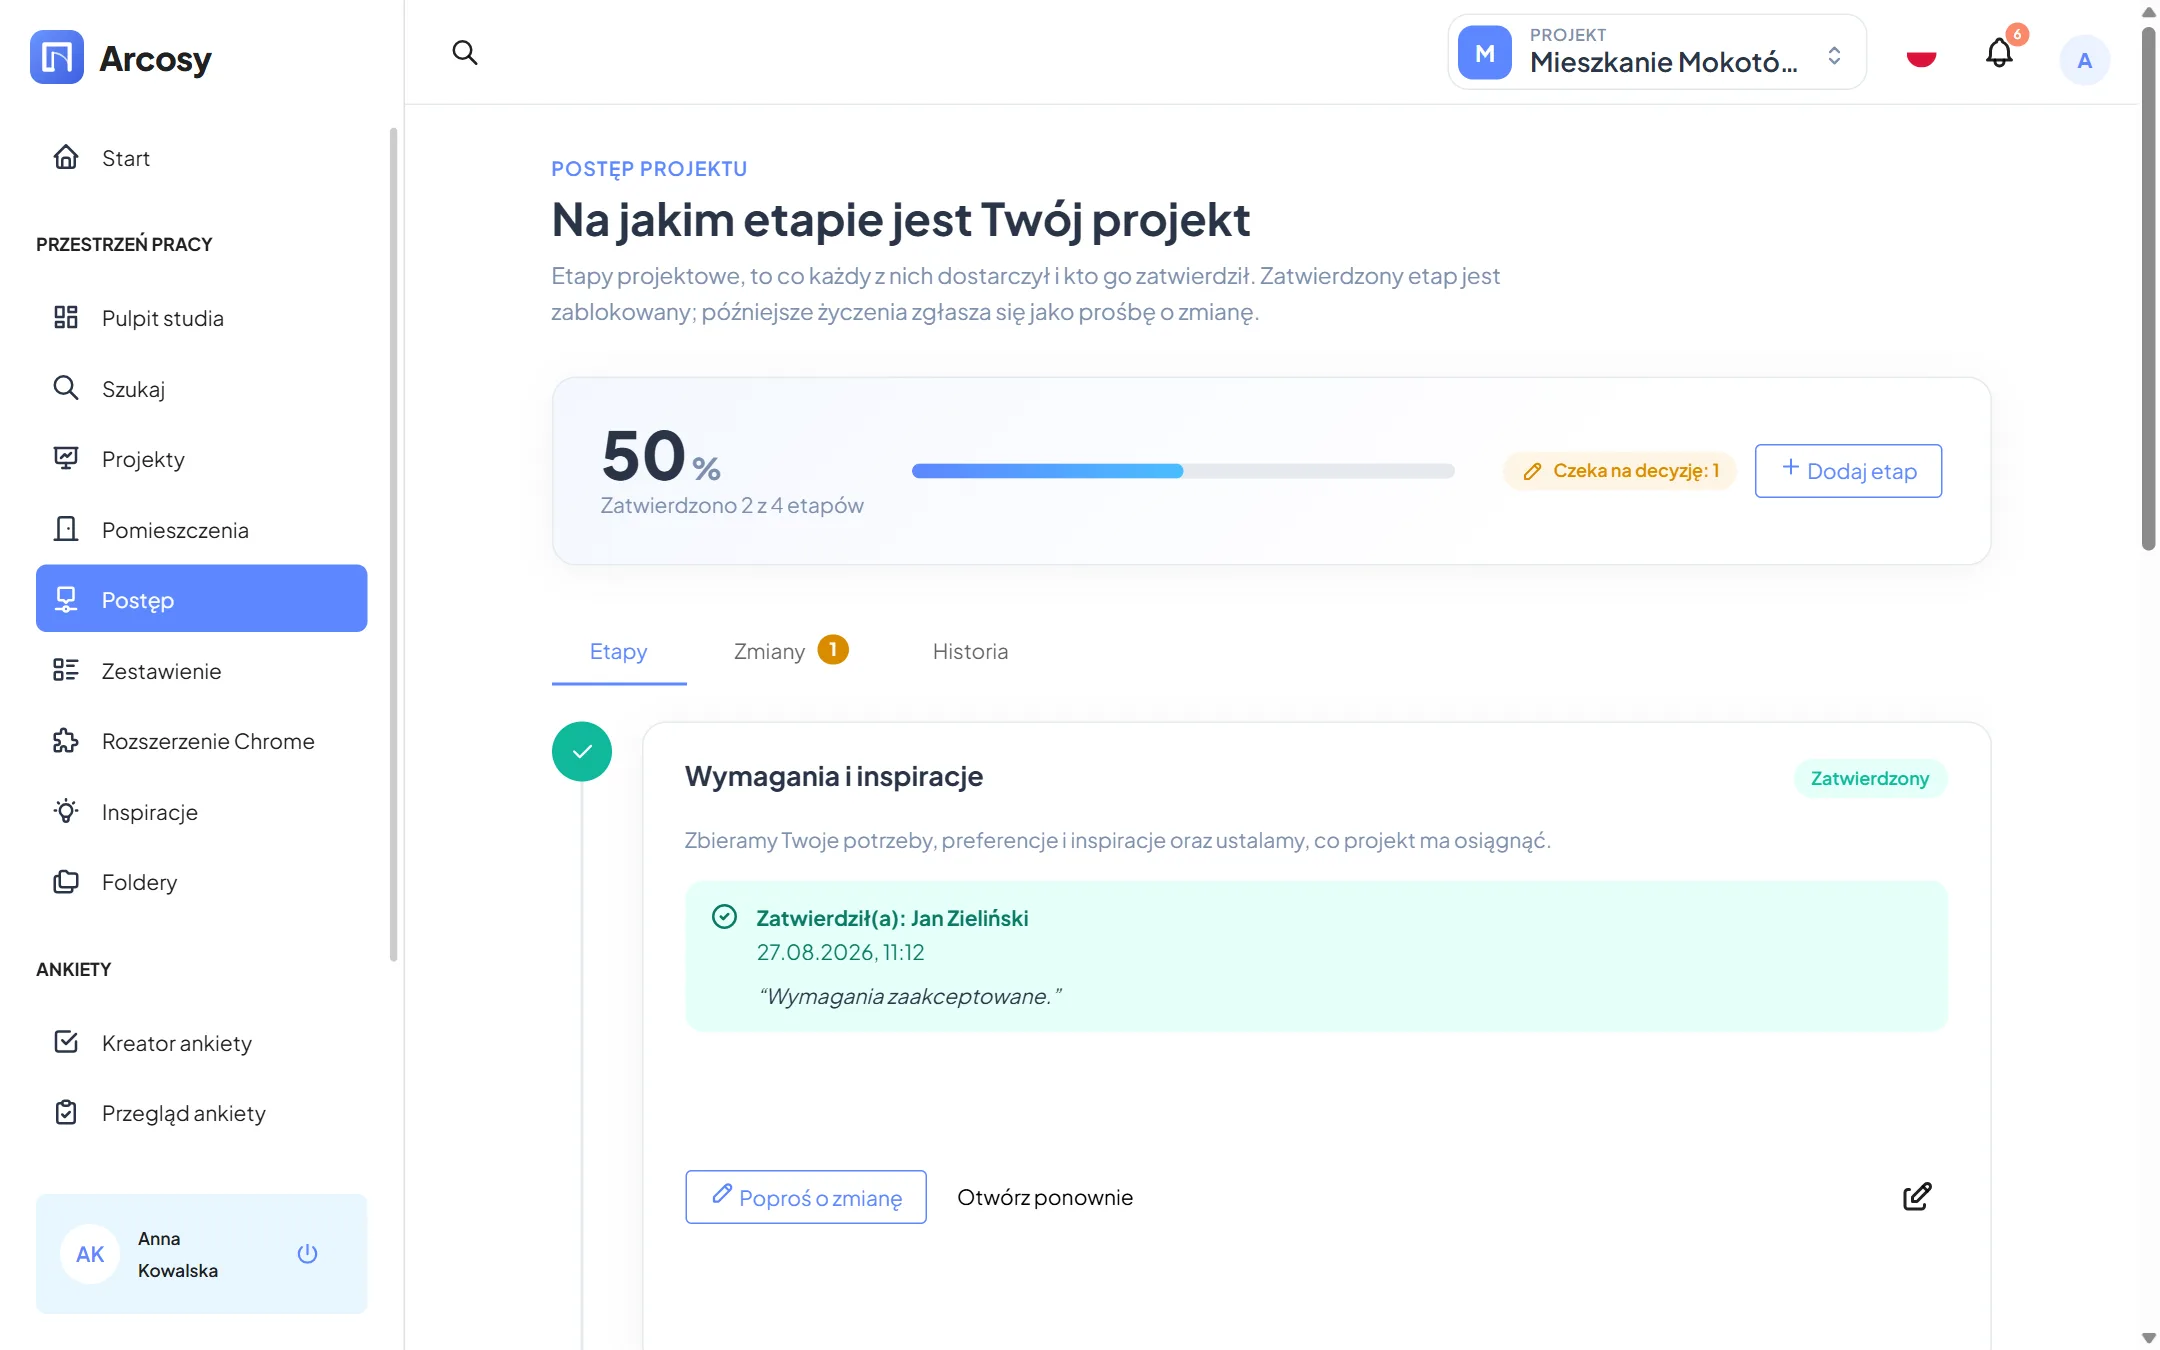The image size is (2160, 1350).
Task: Open Foldery in the sidebar
Action: (202, 882)
